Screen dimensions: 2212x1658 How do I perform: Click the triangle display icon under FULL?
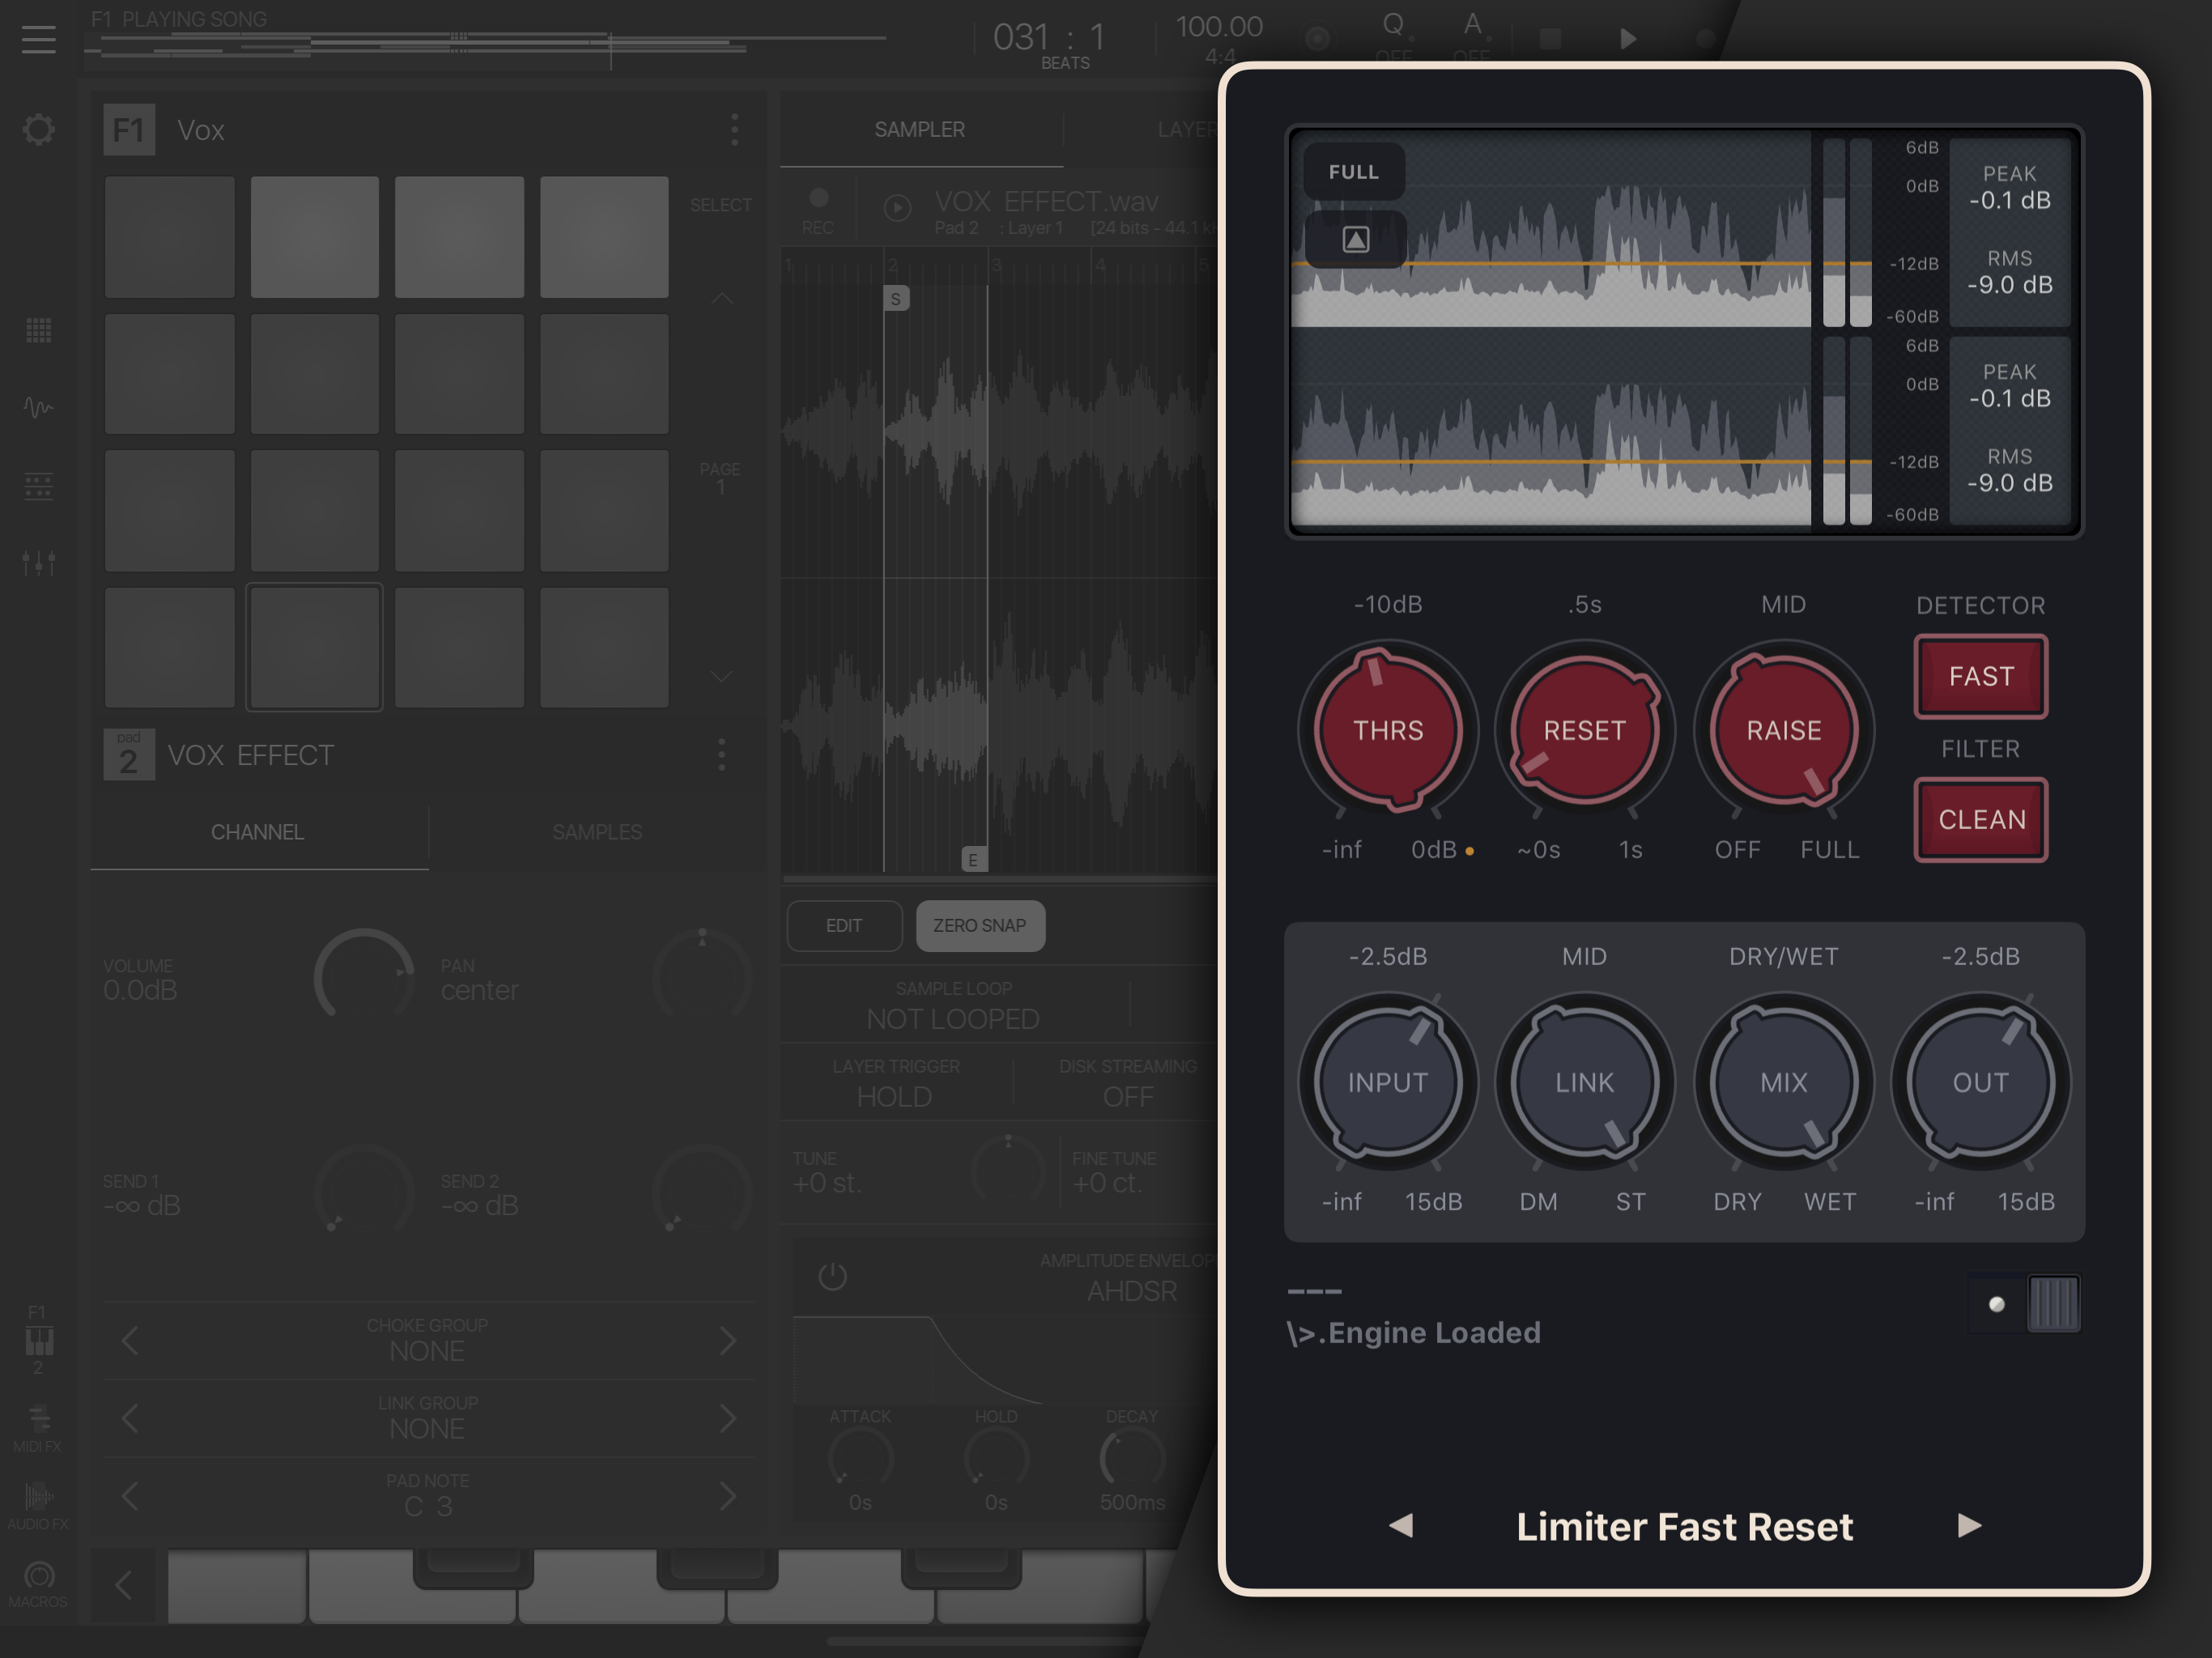point(1355,240)
